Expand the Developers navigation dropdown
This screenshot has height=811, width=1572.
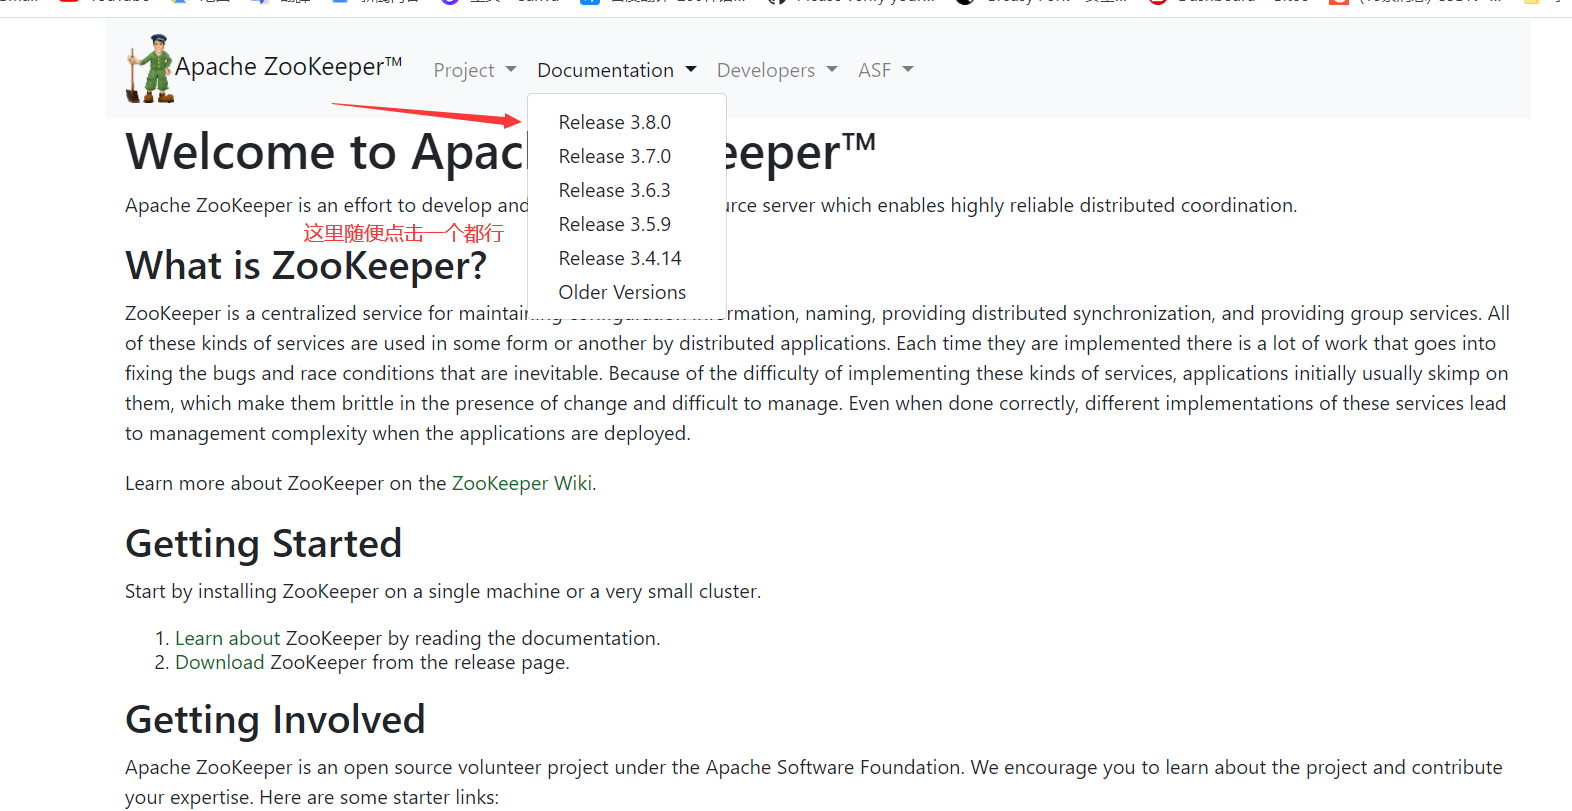[777, 70]
